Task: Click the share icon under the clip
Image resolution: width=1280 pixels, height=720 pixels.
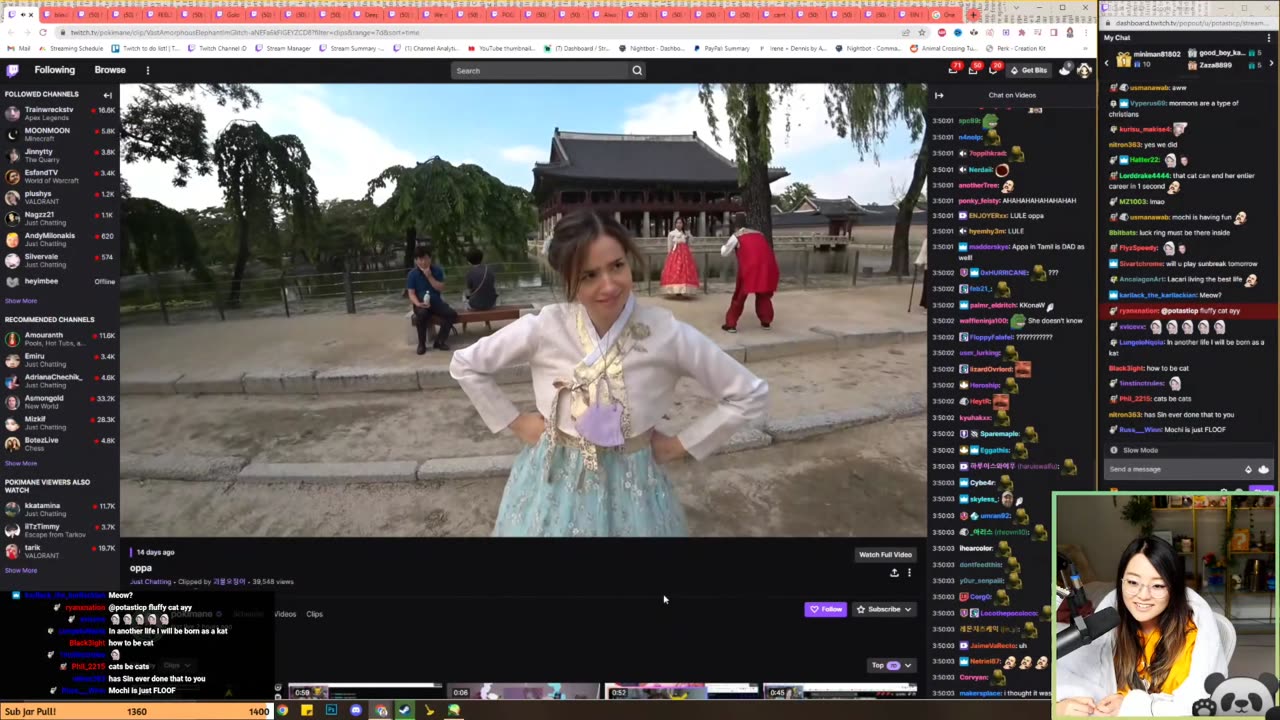Action: click(894, 573)
